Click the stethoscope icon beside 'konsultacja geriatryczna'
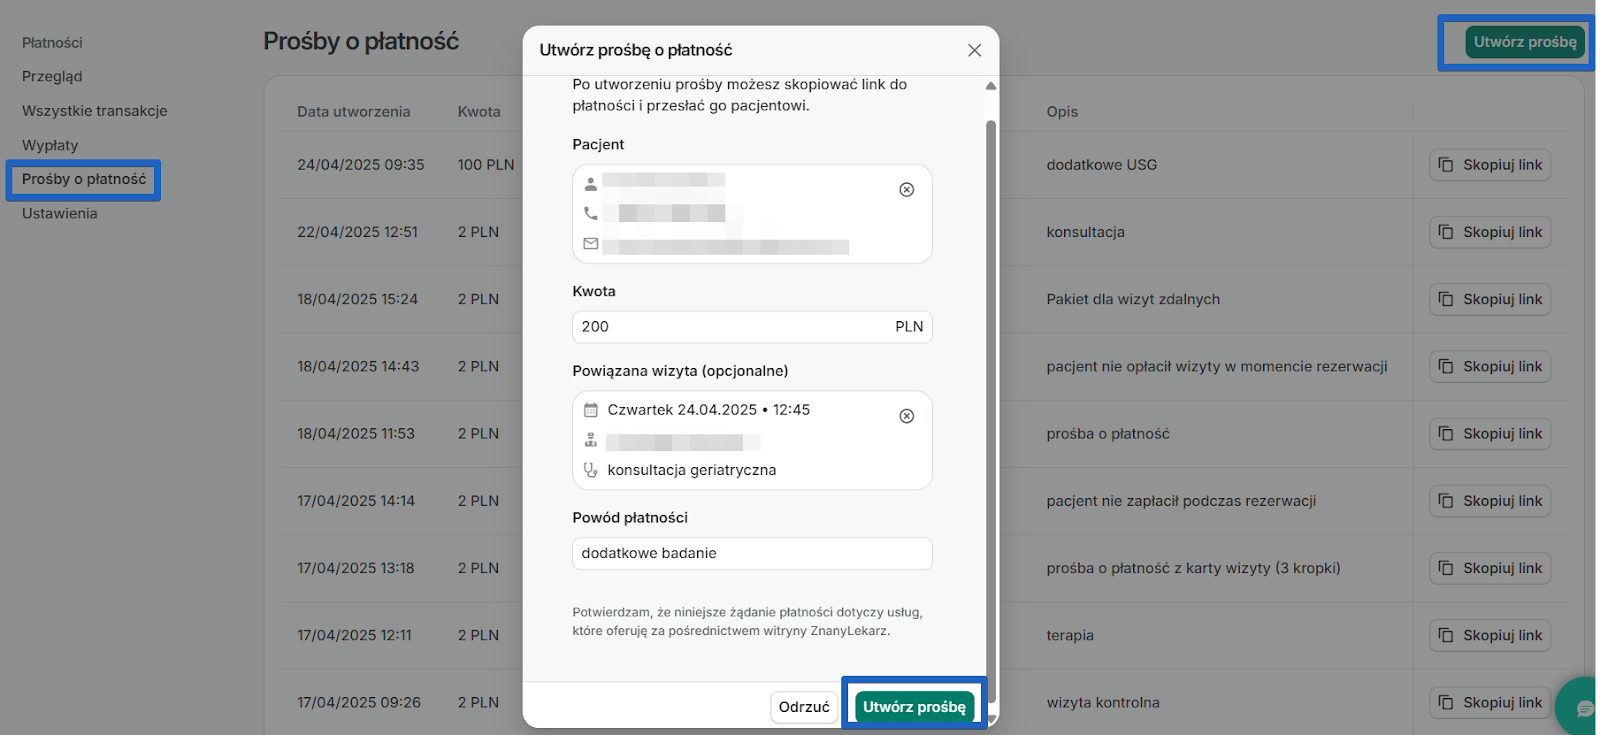The height and width of the screenshot is (735, 1600). click(591, 468)
